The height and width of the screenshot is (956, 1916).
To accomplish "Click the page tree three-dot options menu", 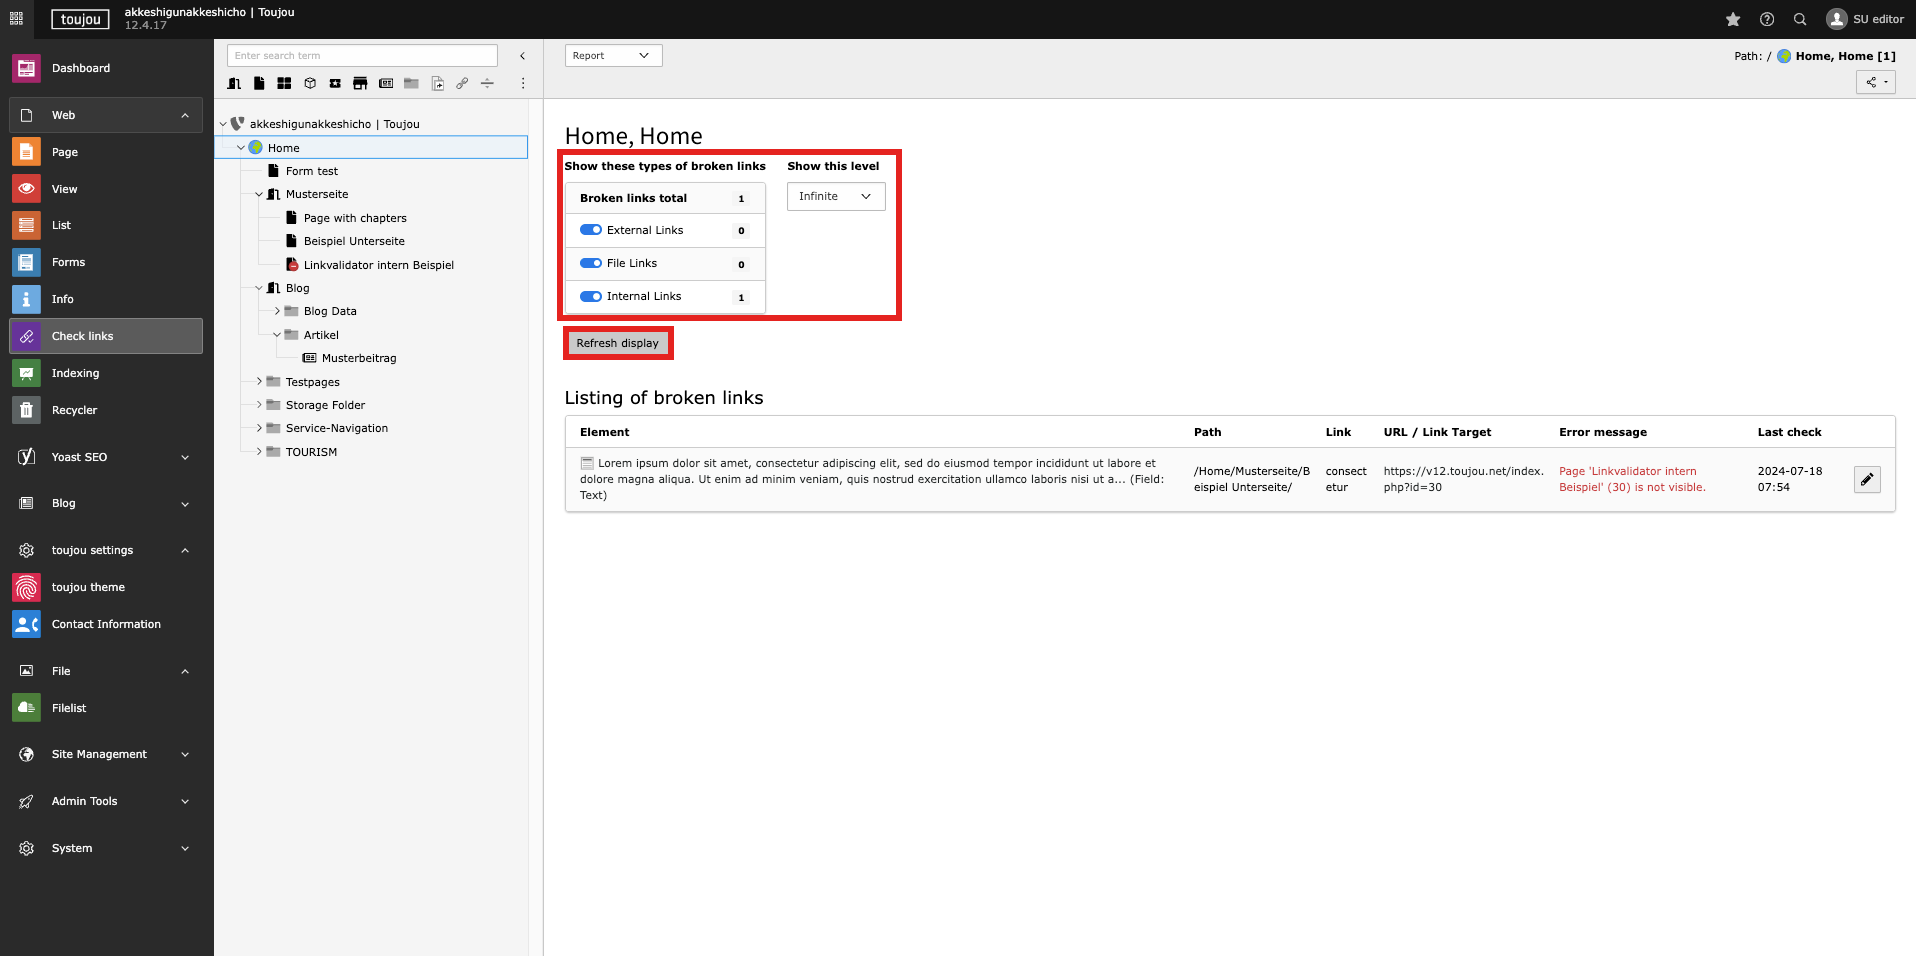I will pyautogui.click(x=522, y=83).
